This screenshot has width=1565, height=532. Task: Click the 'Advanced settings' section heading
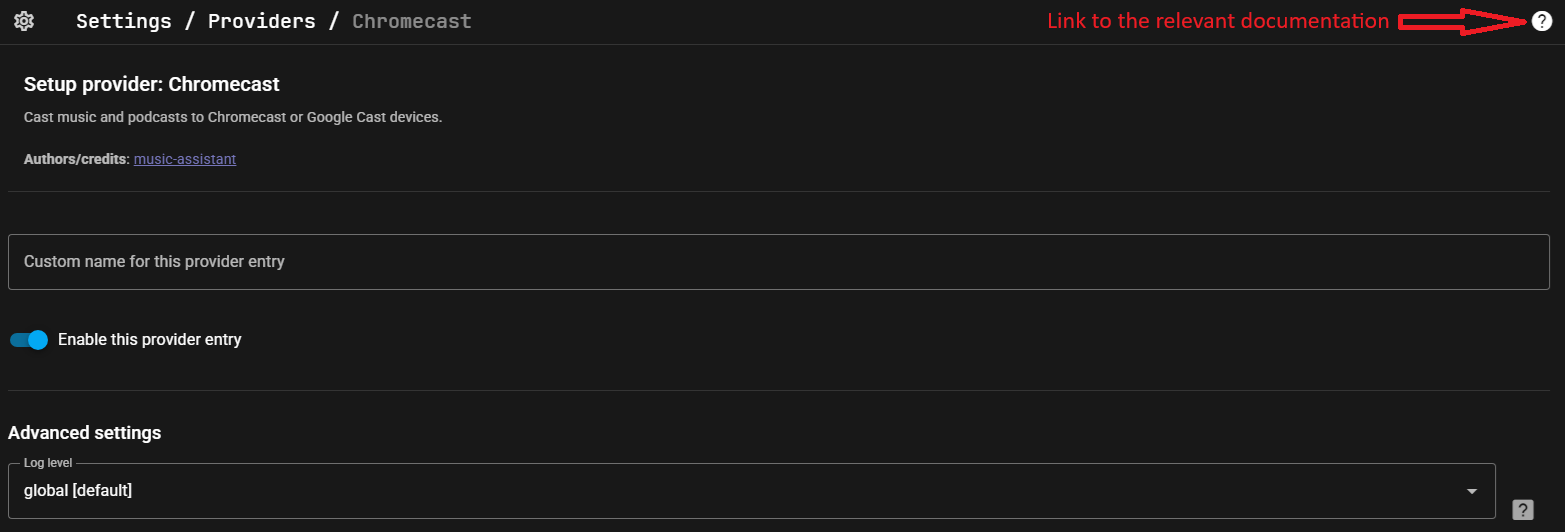click(84, 433)
